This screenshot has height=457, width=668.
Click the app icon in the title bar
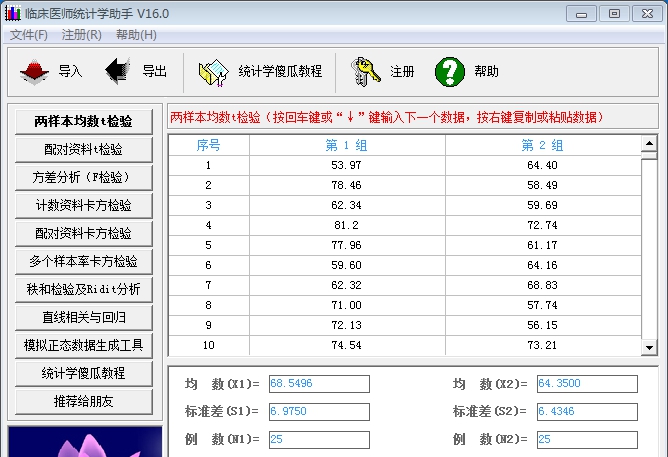coord(12,14)
